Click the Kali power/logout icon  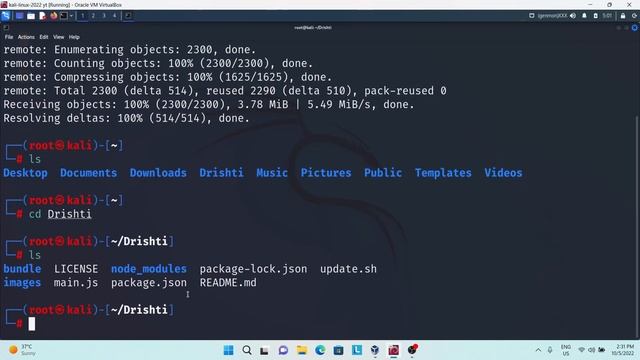click(x=634, y=16)
